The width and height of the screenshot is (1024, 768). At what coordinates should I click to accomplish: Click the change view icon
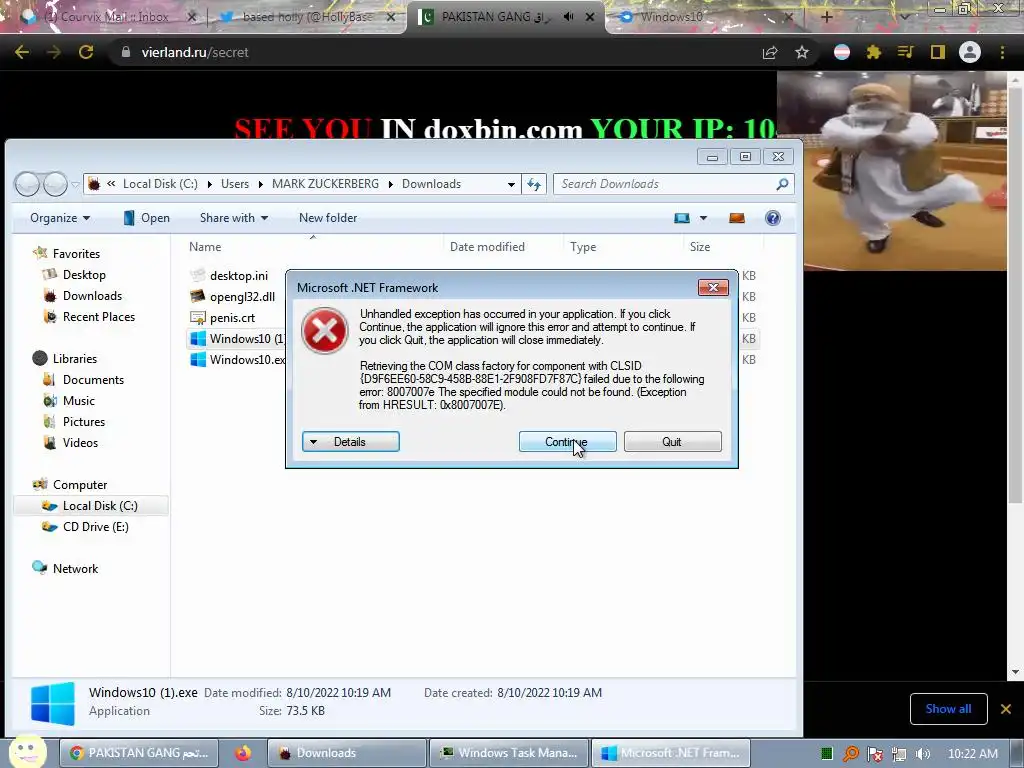pyautogui.click(x=682, y=218)
